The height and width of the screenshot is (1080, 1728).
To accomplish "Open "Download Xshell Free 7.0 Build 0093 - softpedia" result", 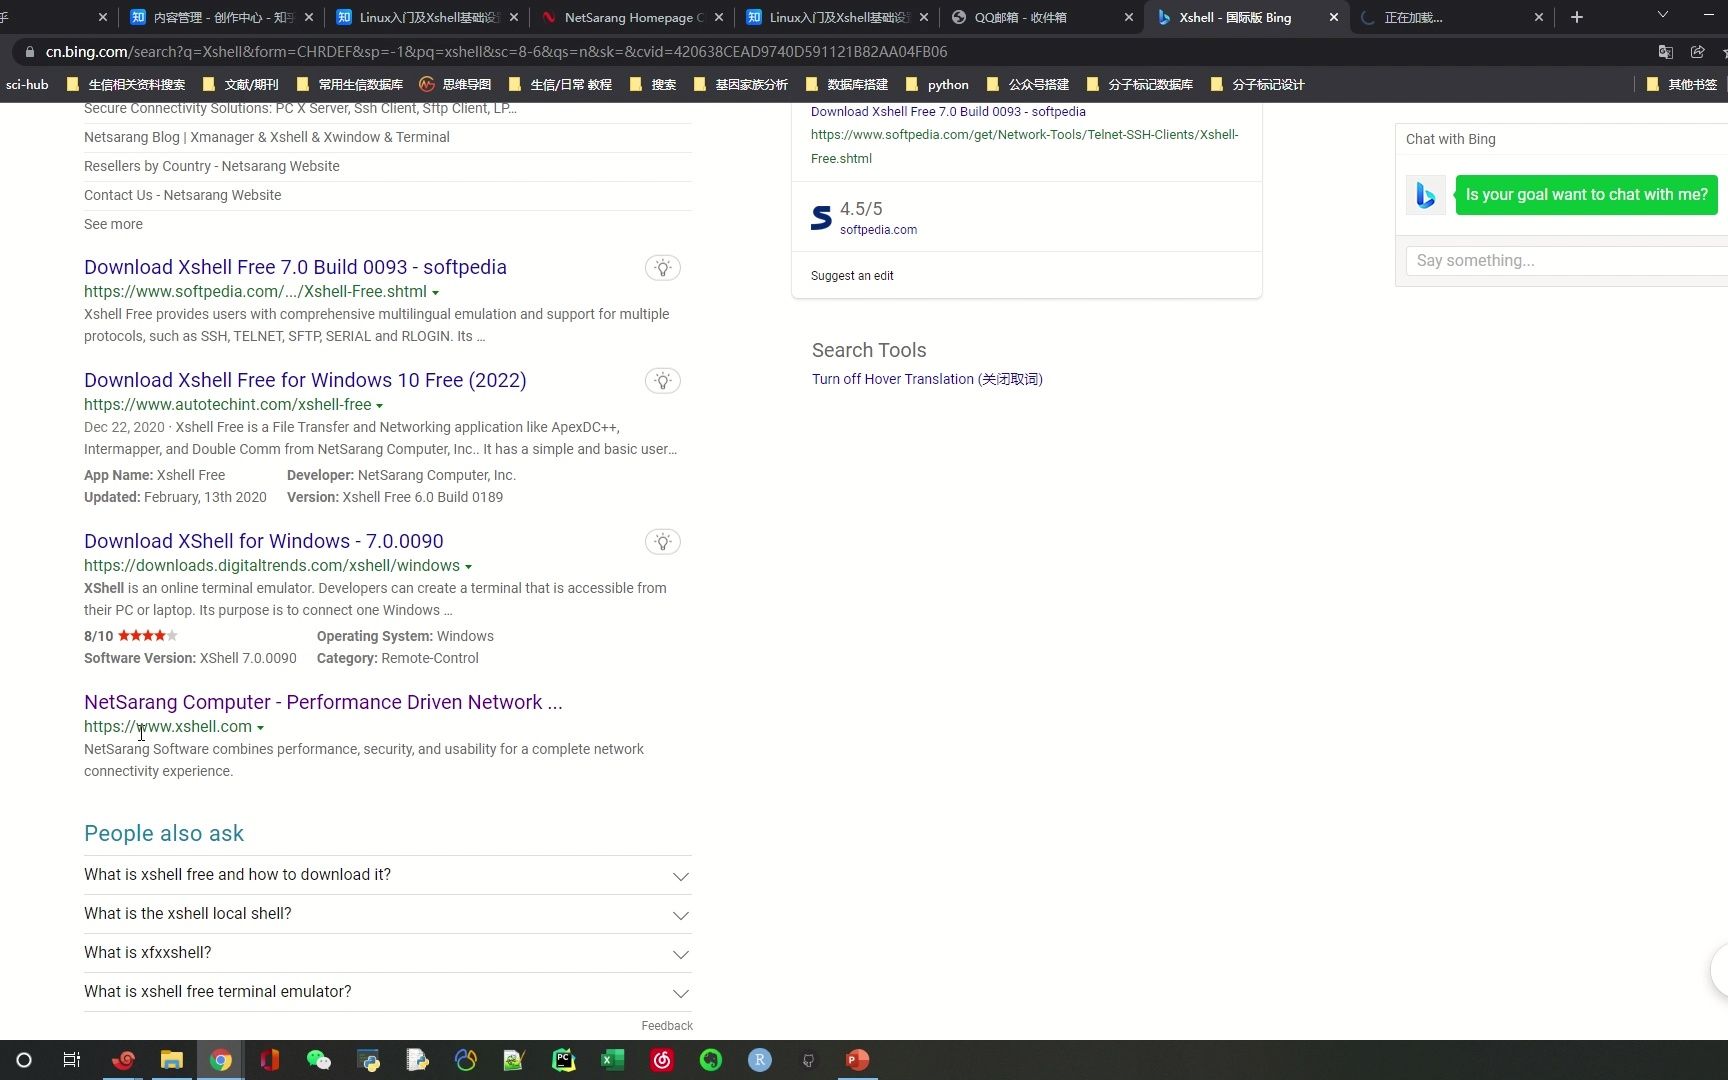I will 295,267.
